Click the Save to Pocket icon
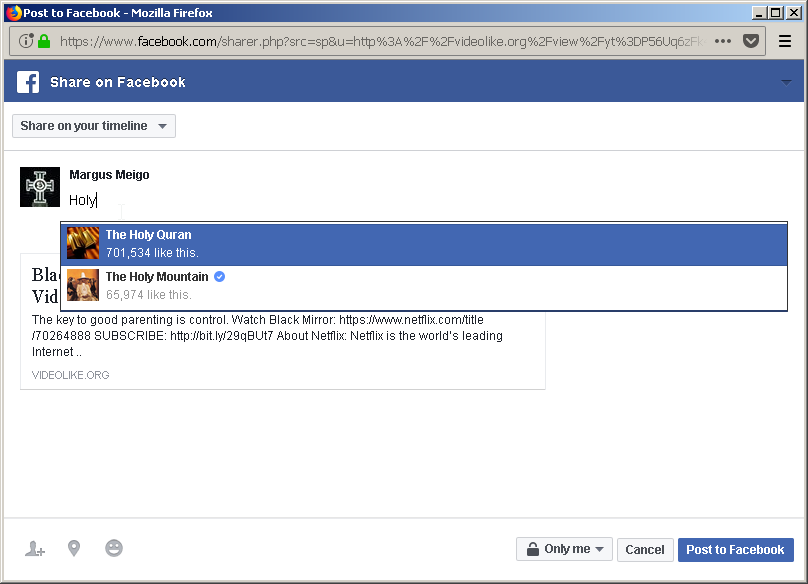The height and width of the screenshot is (584, 808). click(751, 41)
